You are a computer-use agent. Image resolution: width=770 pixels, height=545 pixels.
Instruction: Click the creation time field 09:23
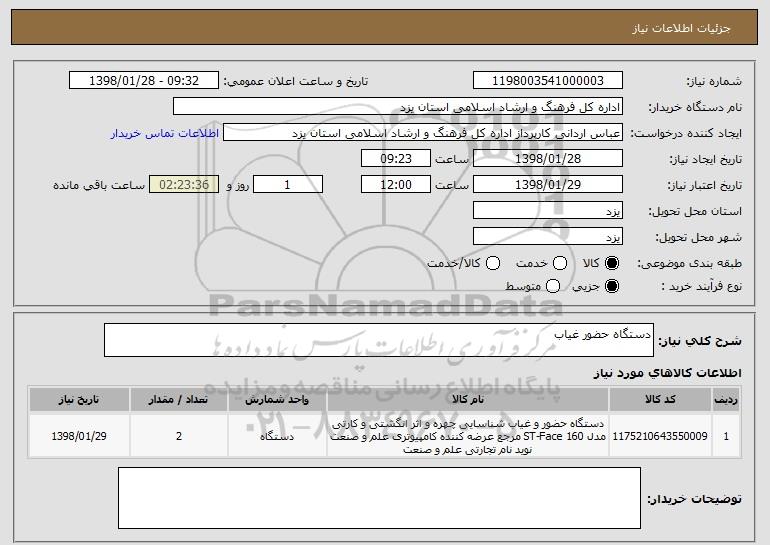tap(396, 159)
